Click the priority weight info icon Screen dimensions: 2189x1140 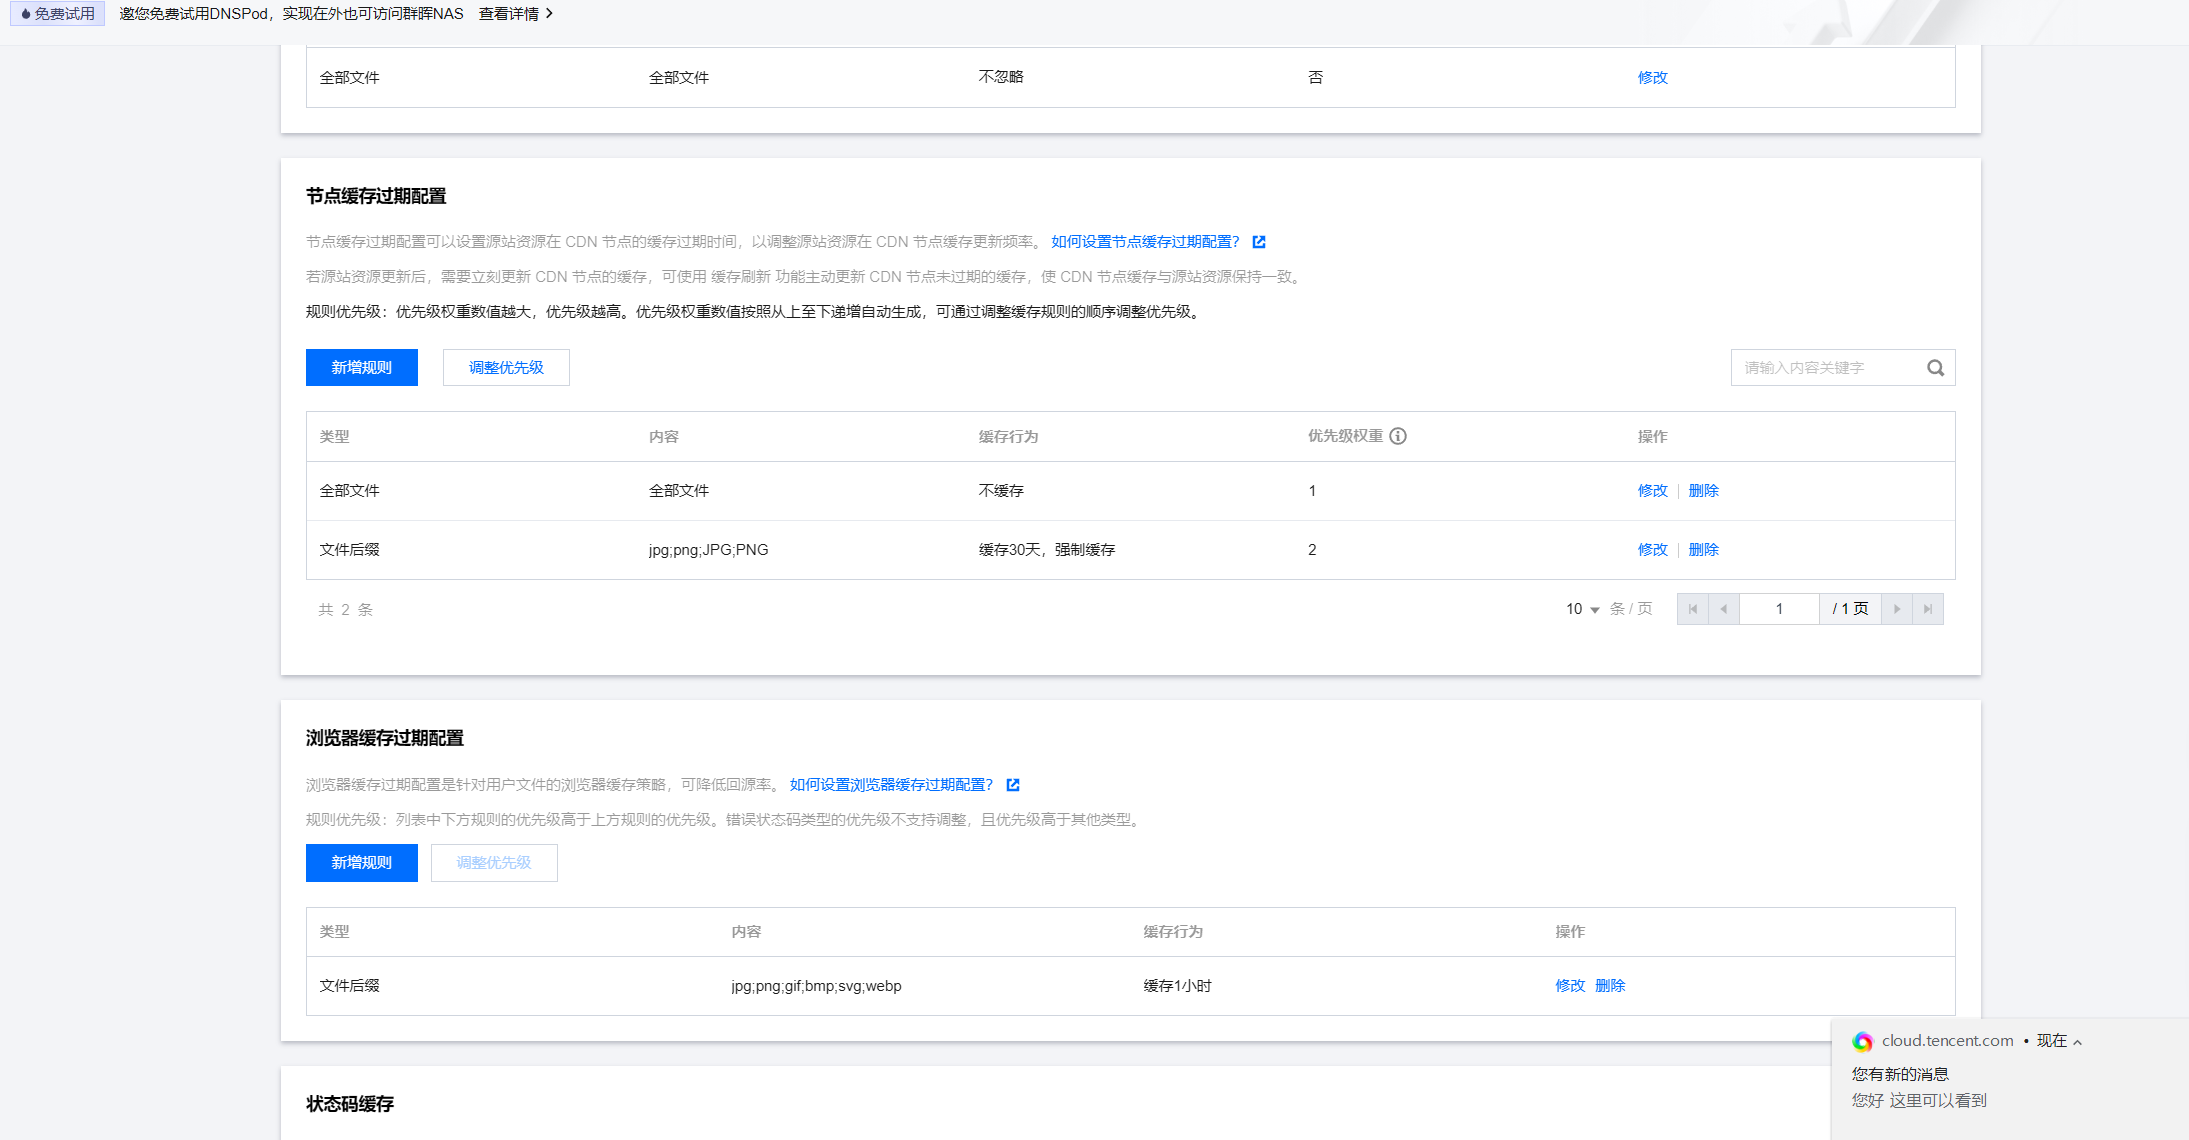coord(1398,436)
